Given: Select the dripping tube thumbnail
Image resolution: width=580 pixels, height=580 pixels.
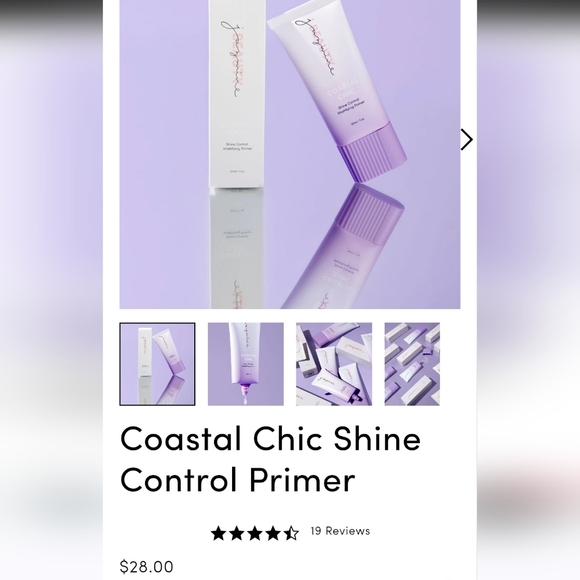Looking at the screenshot, I should coord(246,364).
